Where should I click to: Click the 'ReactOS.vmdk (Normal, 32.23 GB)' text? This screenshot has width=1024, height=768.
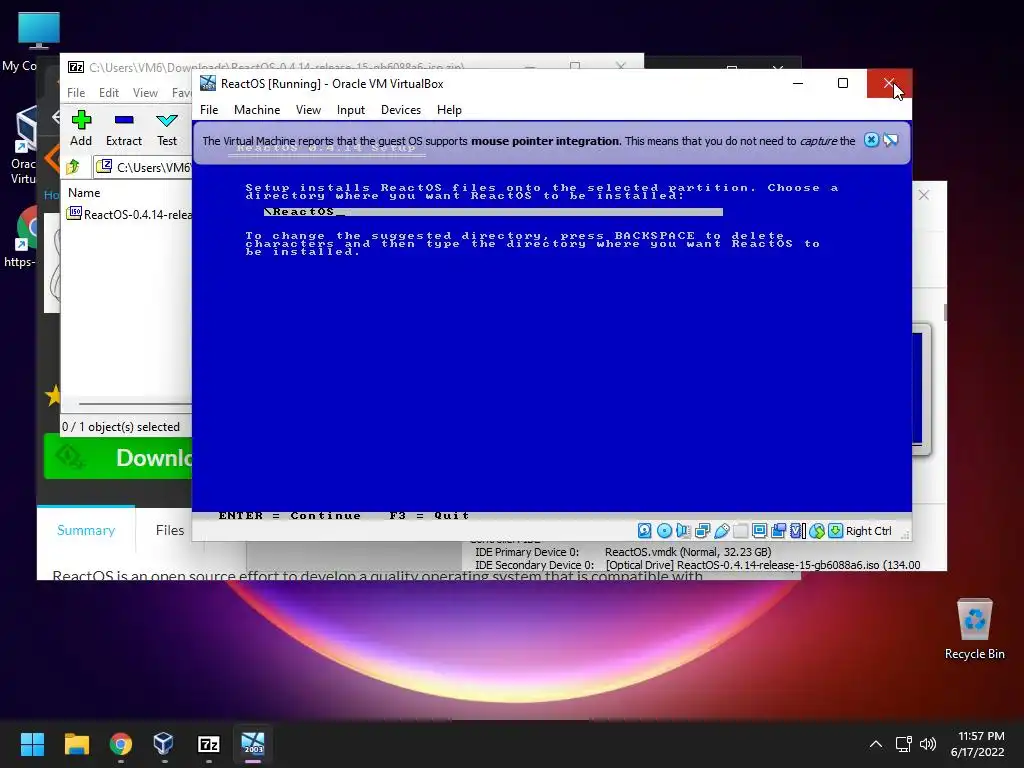(688, 552)
